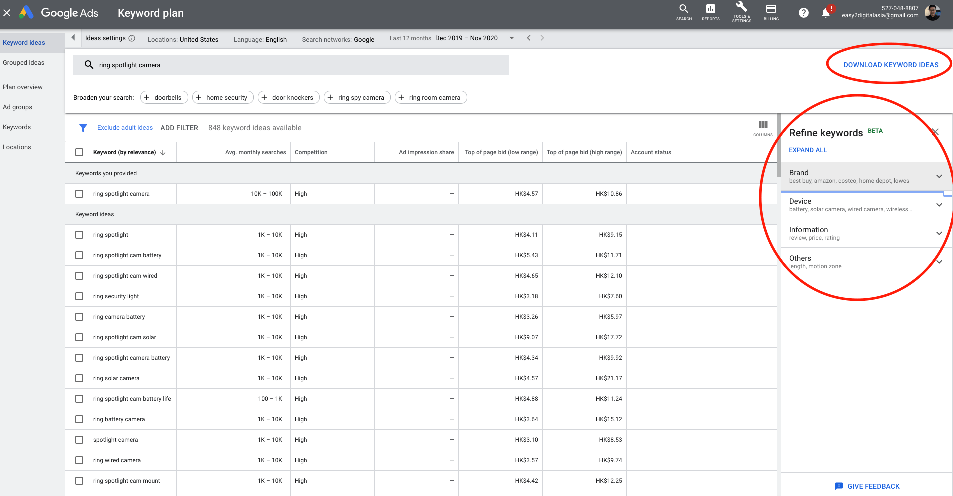Viewport: 953px width, 496px height.
Task: Click EXPAND ALL in Refine keywords
Action: (x=808, y=150)
